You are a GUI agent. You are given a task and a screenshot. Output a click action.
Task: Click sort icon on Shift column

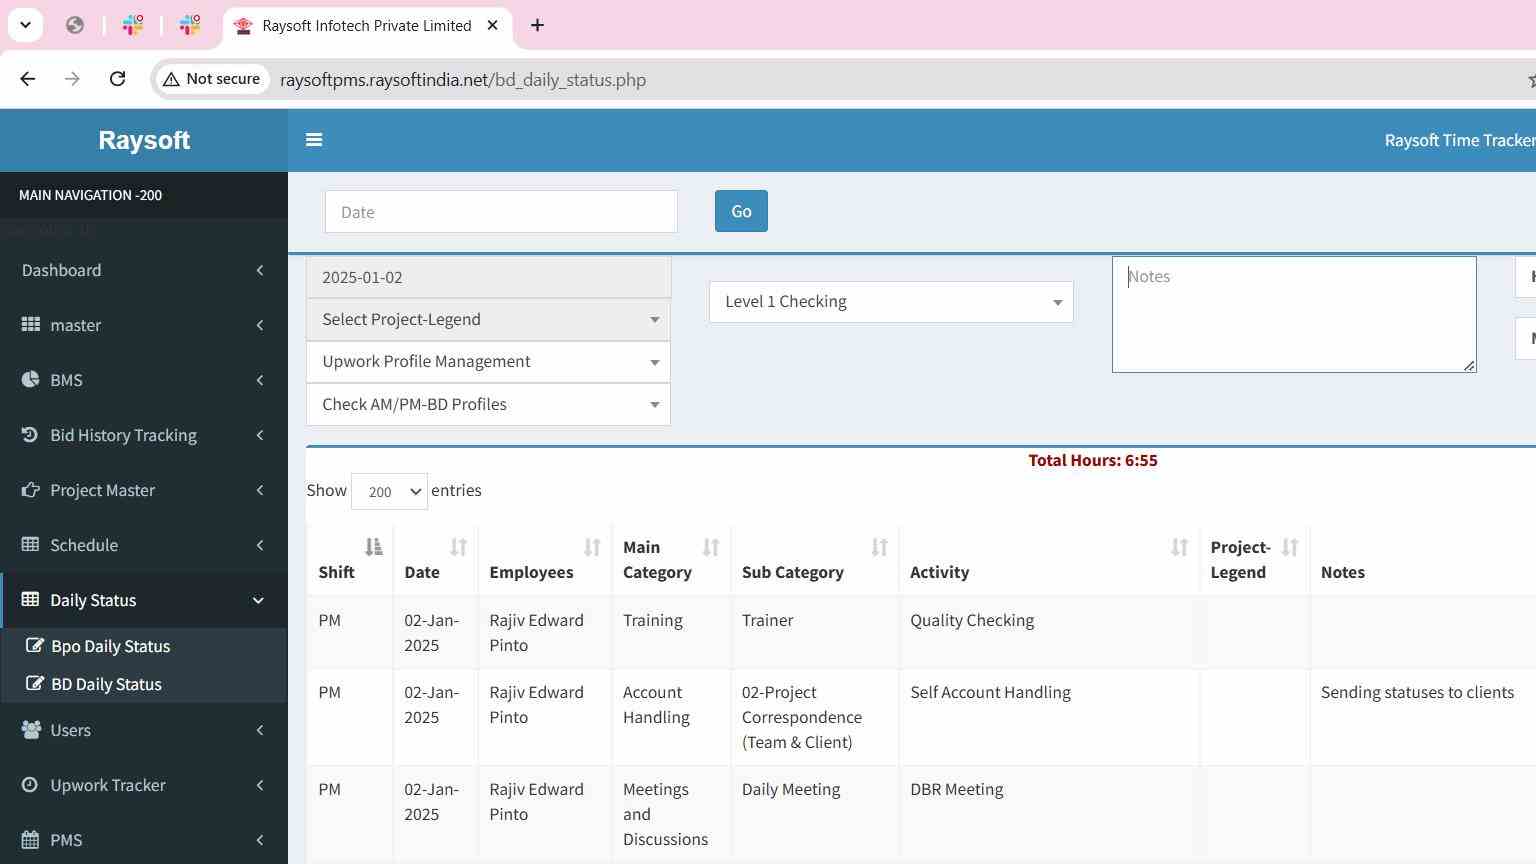(x=373, y=547)
